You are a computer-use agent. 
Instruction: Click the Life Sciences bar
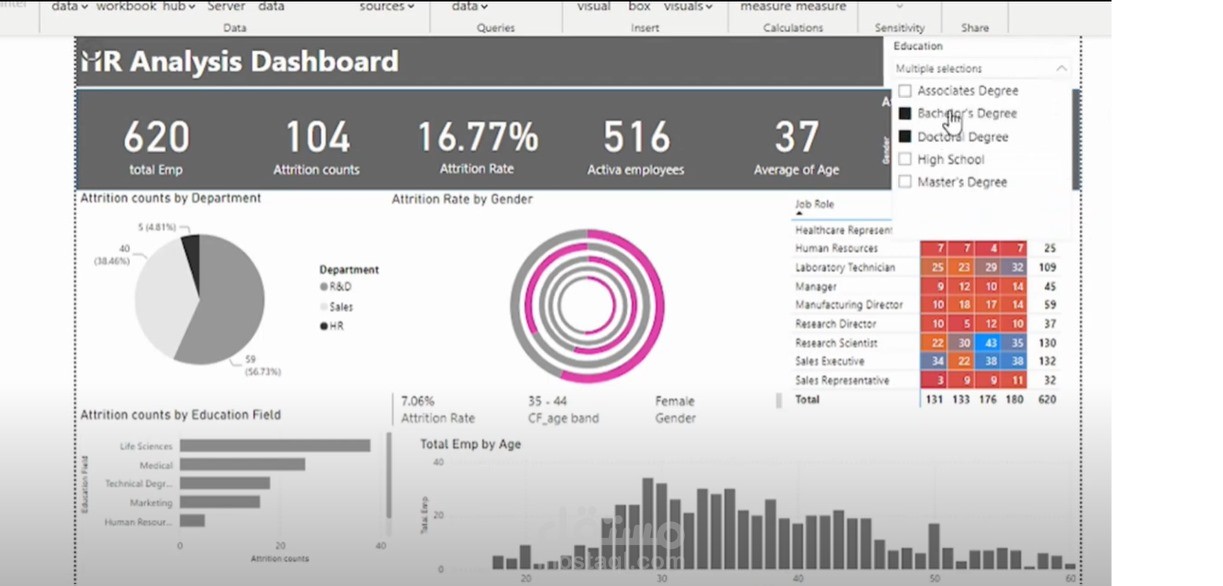pyautogui.click(x=275, y=446)
